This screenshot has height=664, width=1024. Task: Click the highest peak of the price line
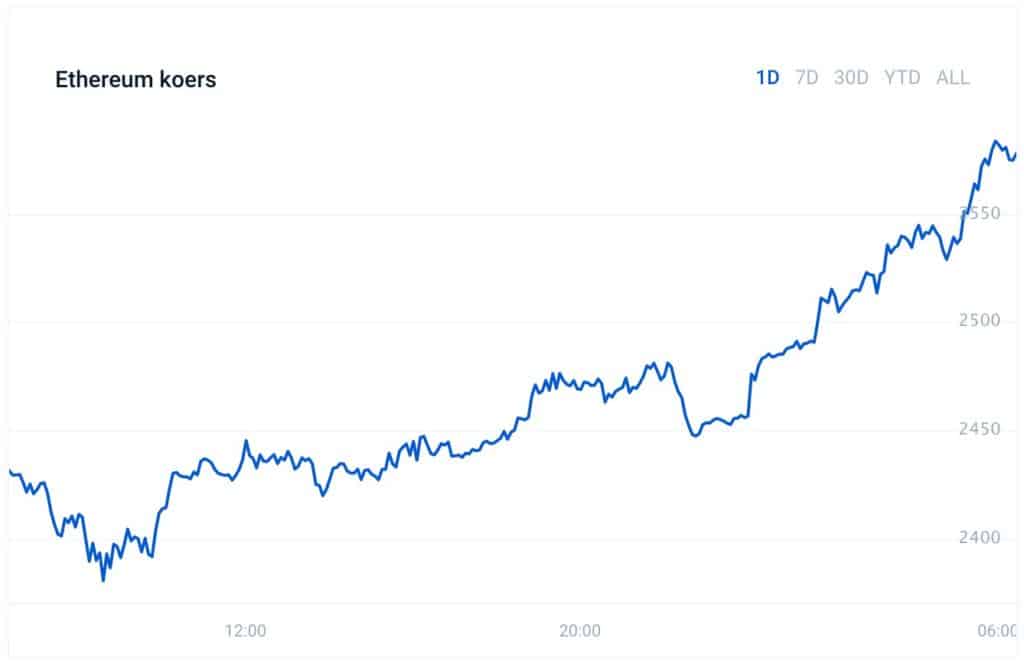(995, 141)
